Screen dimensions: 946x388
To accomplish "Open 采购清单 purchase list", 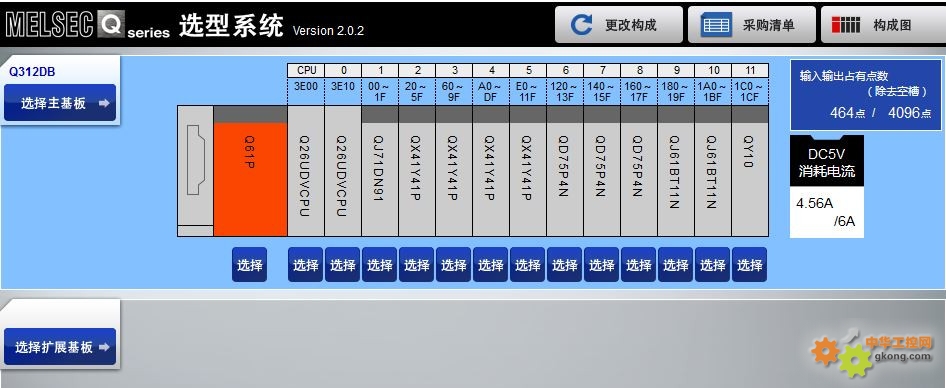I will point(752,25).
